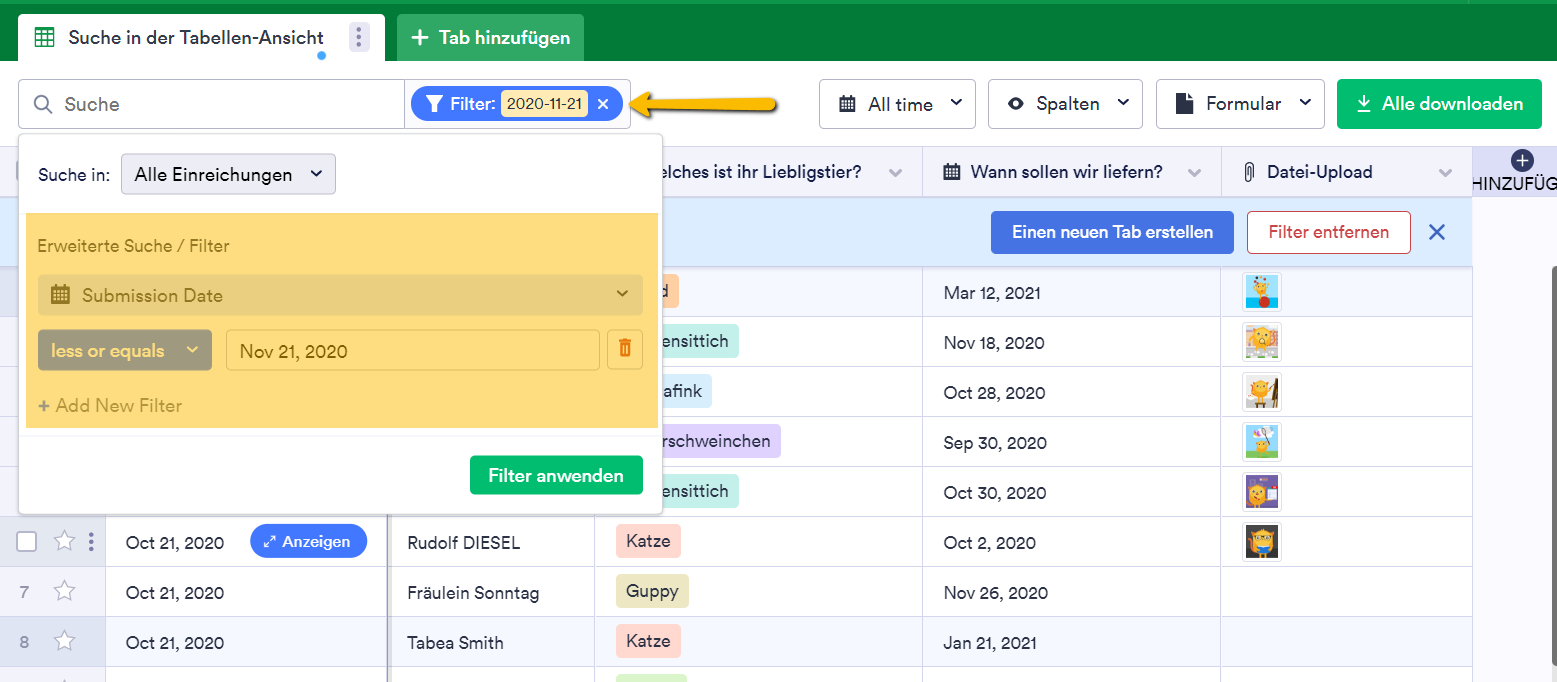This screenshot has width=1557, height=682.
Task: Click the Tab hinzufügen tab
Action: tap(490, 38)
